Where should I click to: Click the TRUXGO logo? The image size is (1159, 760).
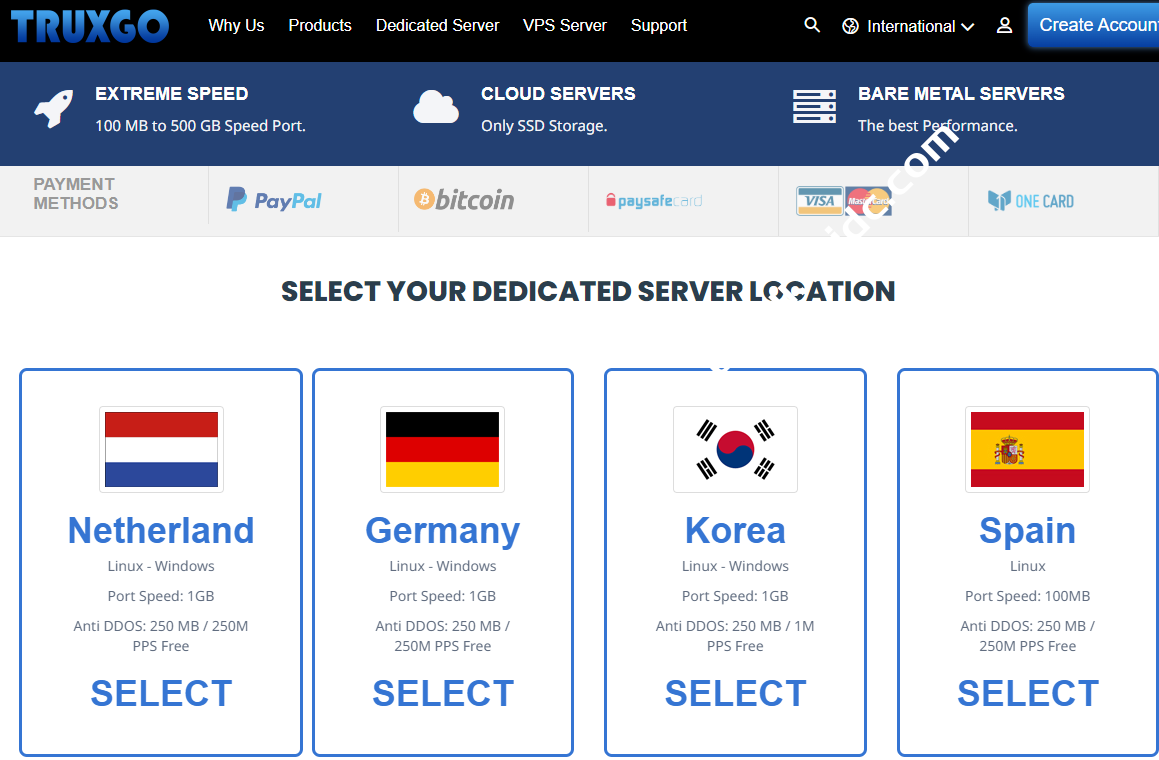(89, 26)
